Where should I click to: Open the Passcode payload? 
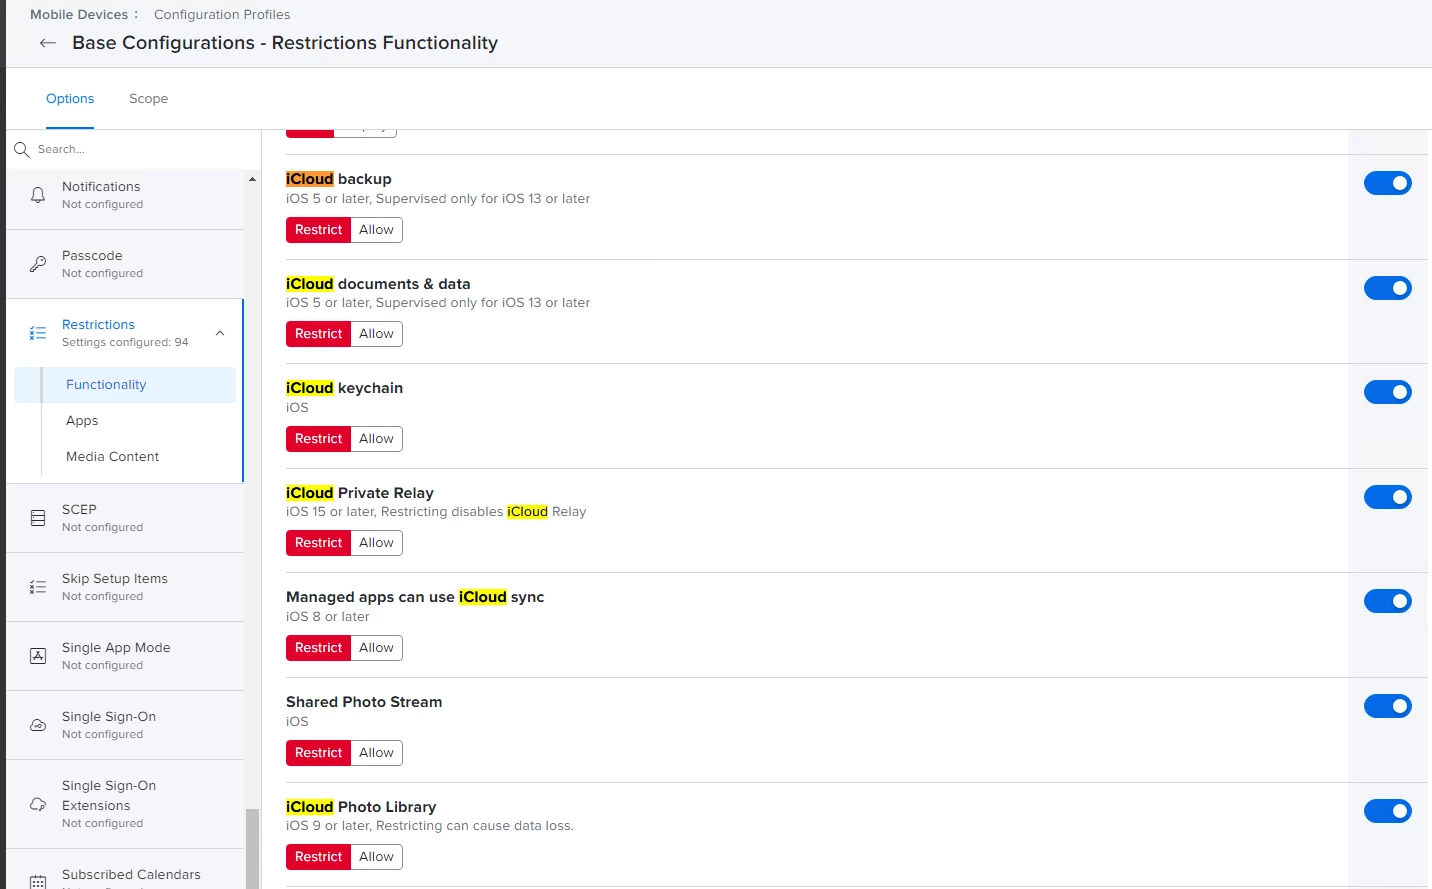pos(125,264)
